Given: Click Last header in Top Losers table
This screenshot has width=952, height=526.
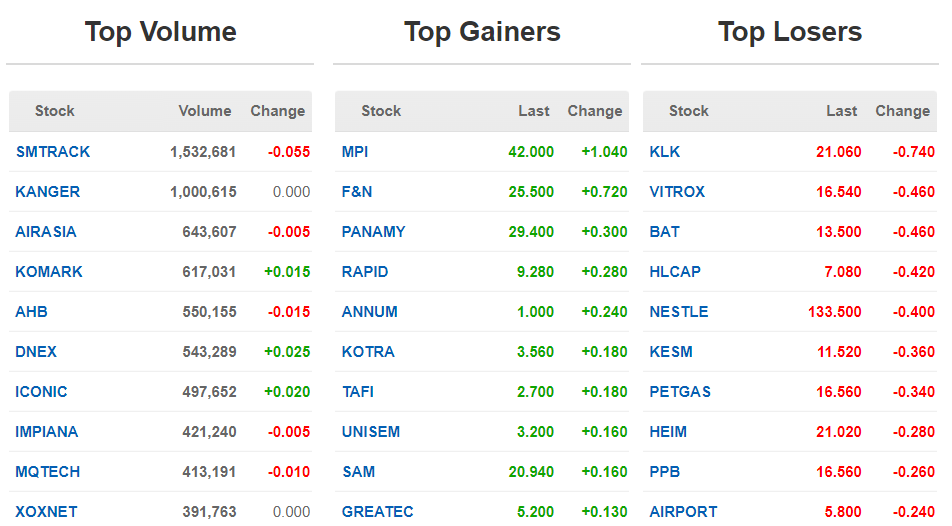Looking at the screenshot, I should (x=842, y=111).
